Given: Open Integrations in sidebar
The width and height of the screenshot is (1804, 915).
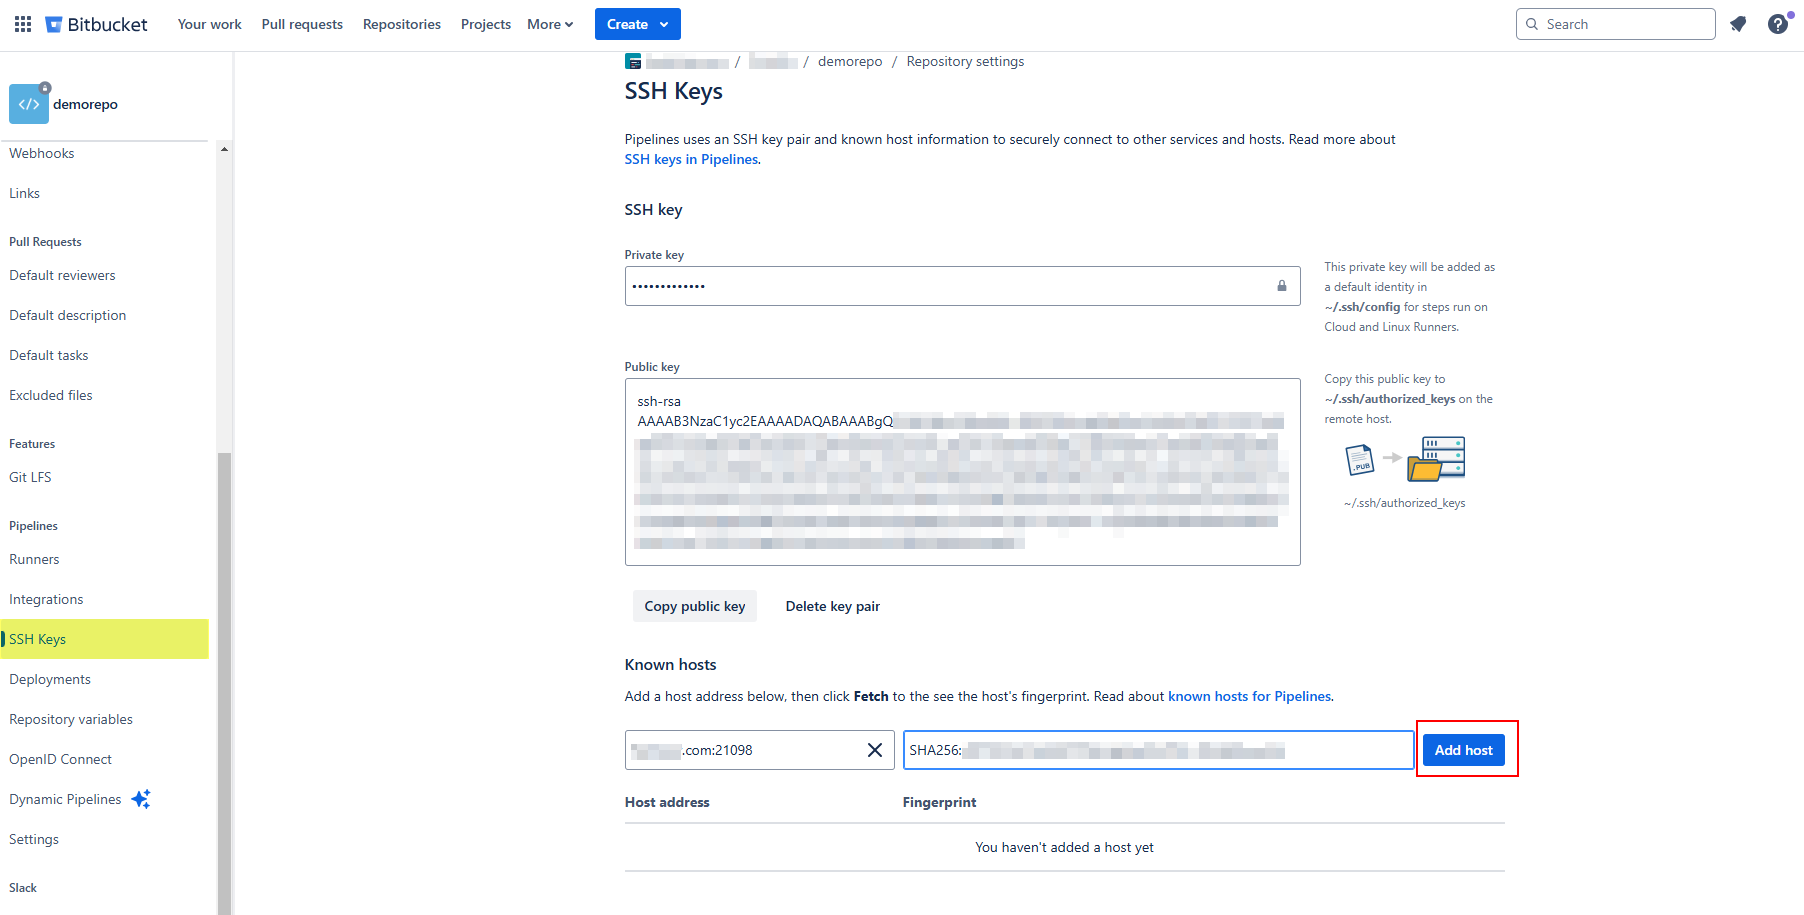Looking at the screenshot, I should pos(46,599).
